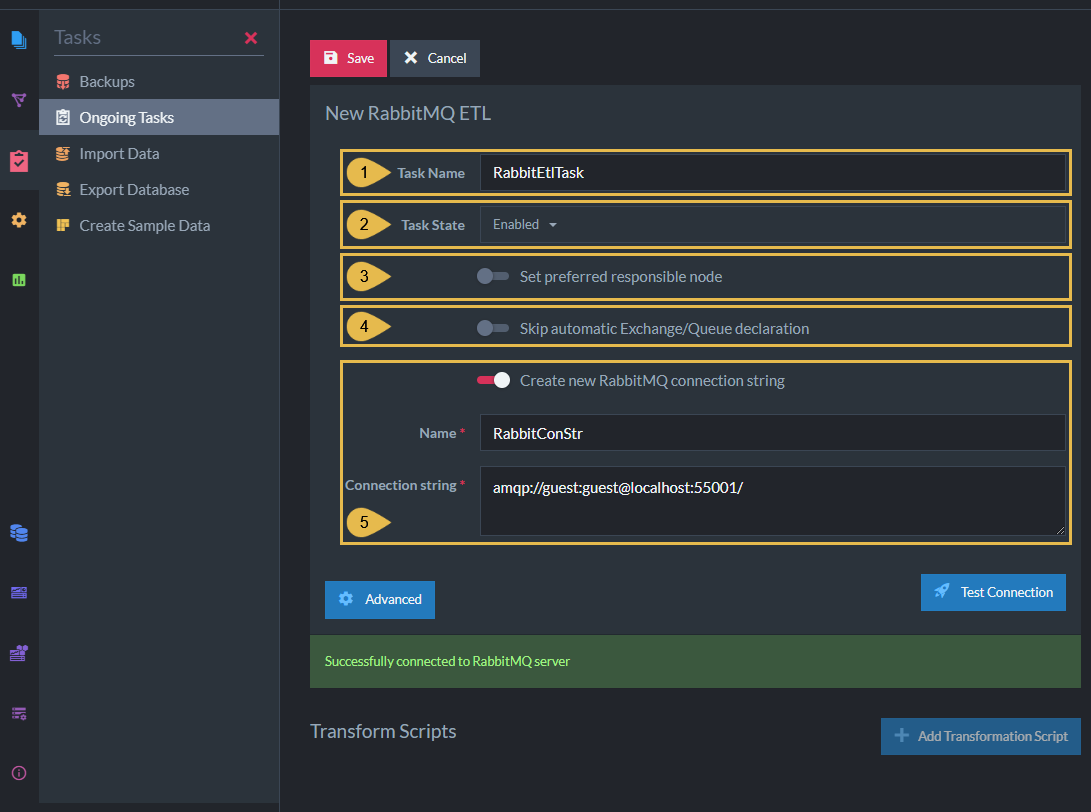
Task: Click the Connection string label
Action: click(x=401, y=485)
